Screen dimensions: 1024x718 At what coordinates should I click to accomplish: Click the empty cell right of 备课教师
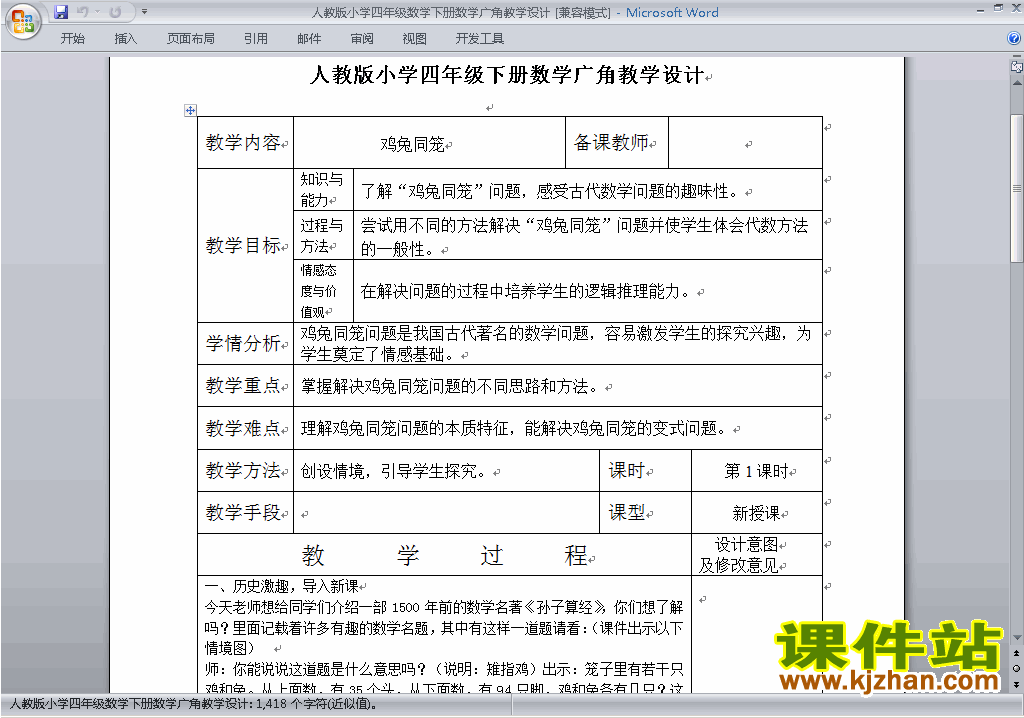(x=745, y=142)
